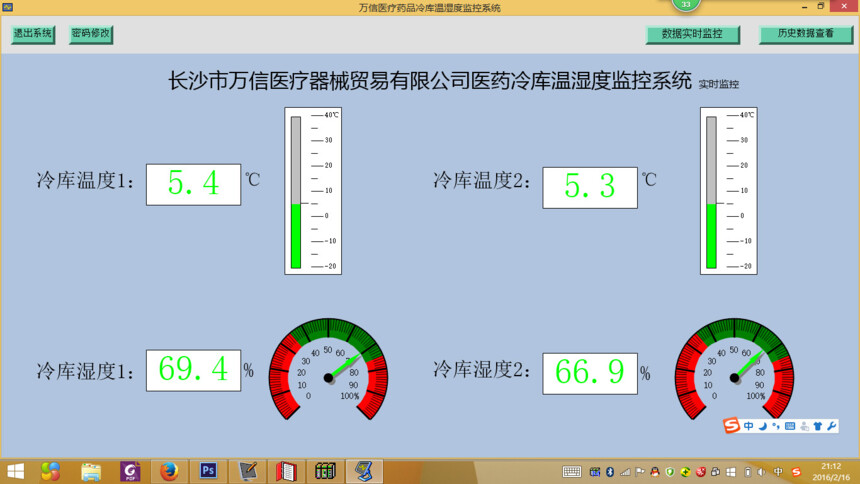Open the Windows Start button
The image size is (860, 484).
(15, 471)
